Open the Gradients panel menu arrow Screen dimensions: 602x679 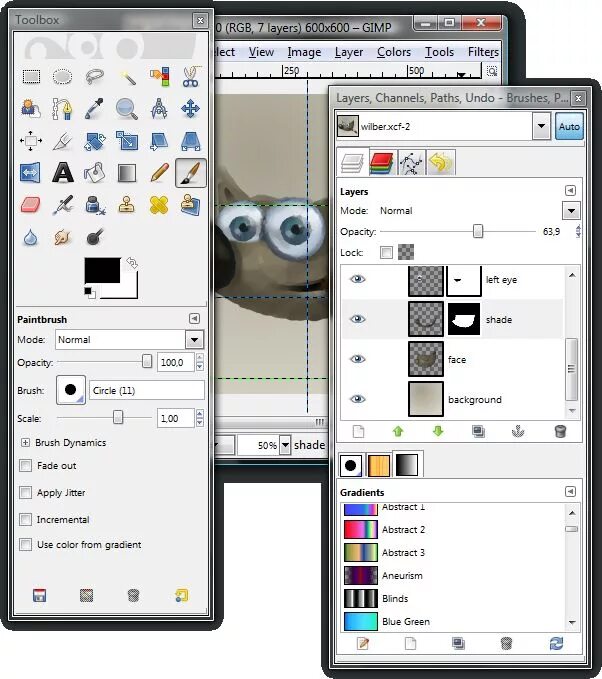tap(570, 491)
